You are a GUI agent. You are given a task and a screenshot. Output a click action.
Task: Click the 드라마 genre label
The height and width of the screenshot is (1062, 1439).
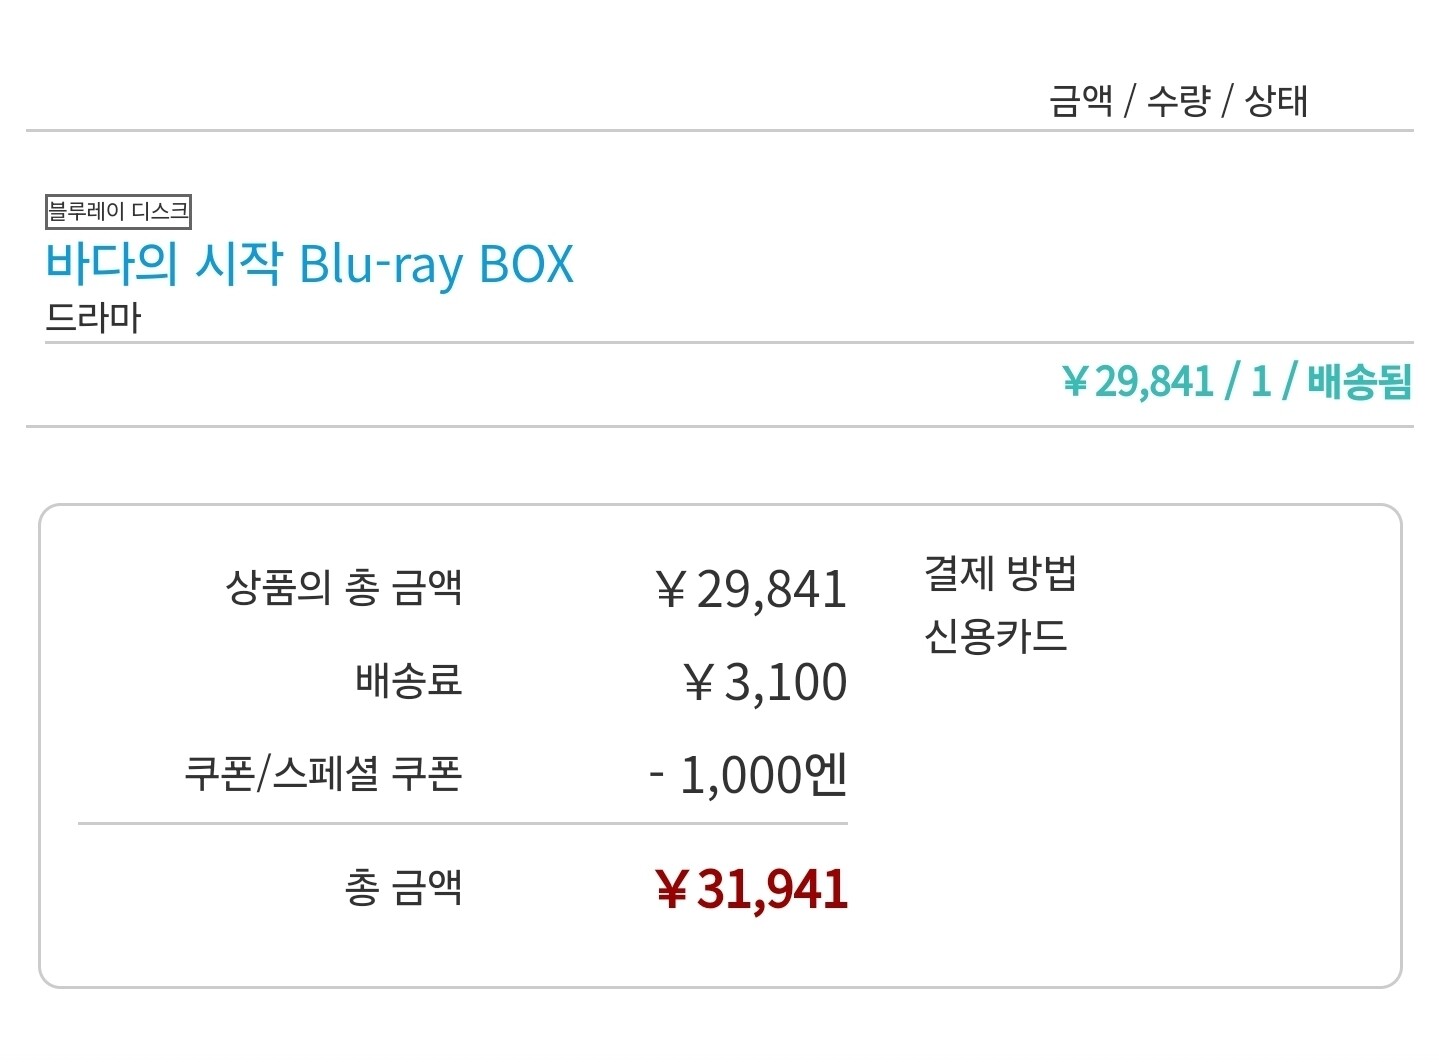pos(93,318)
